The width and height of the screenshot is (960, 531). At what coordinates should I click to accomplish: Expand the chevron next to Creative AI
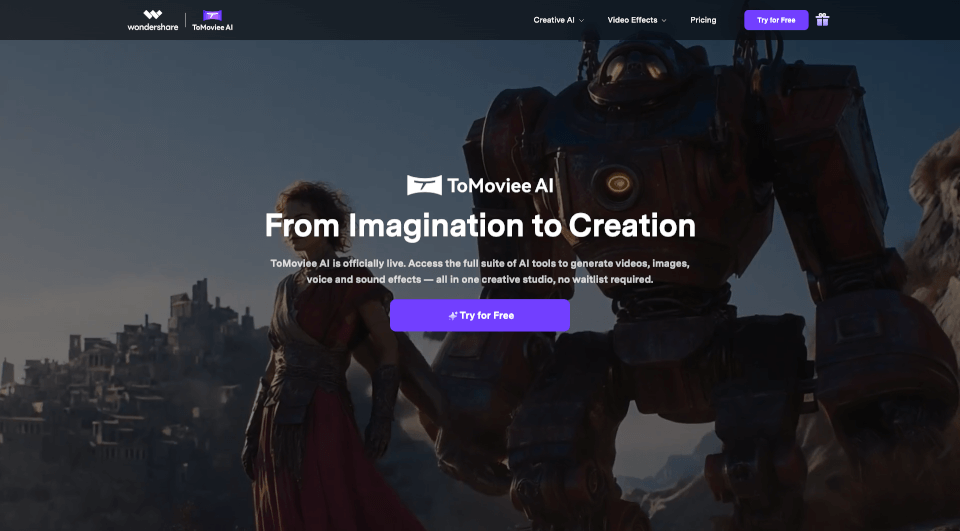(581, 20)
